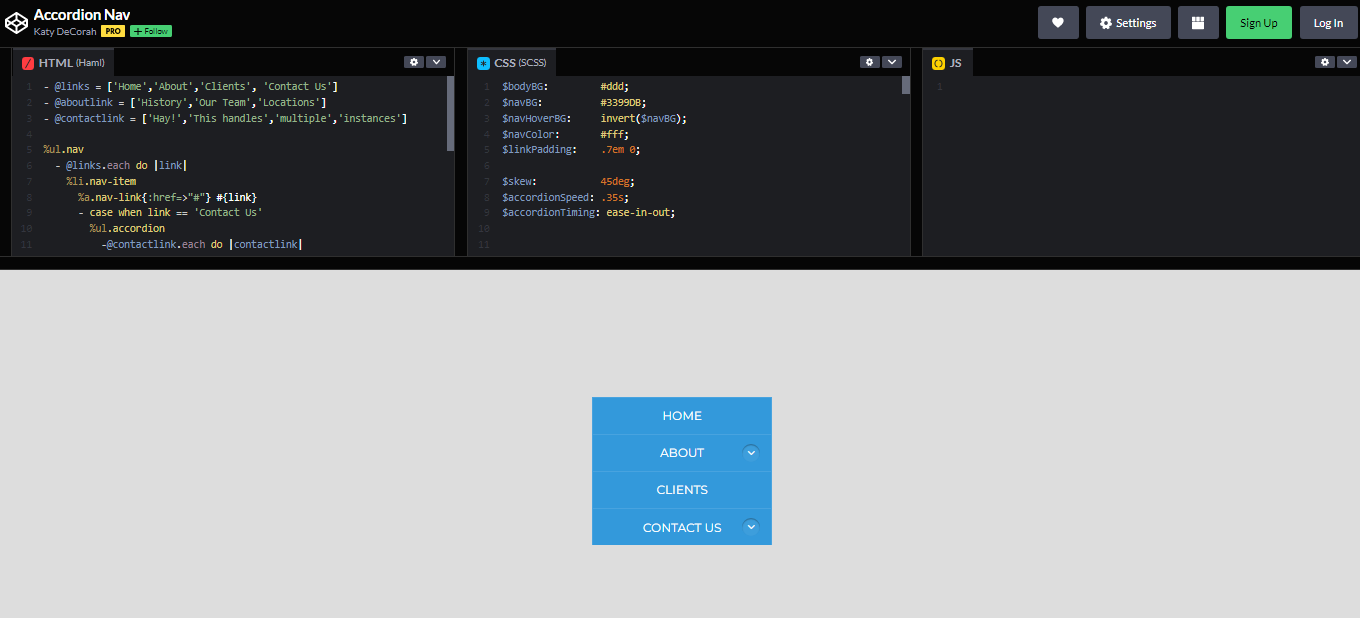1360x618 pixels.
Task: Expand the JS editor dropdown chevron
Action: coord(1347,62)
